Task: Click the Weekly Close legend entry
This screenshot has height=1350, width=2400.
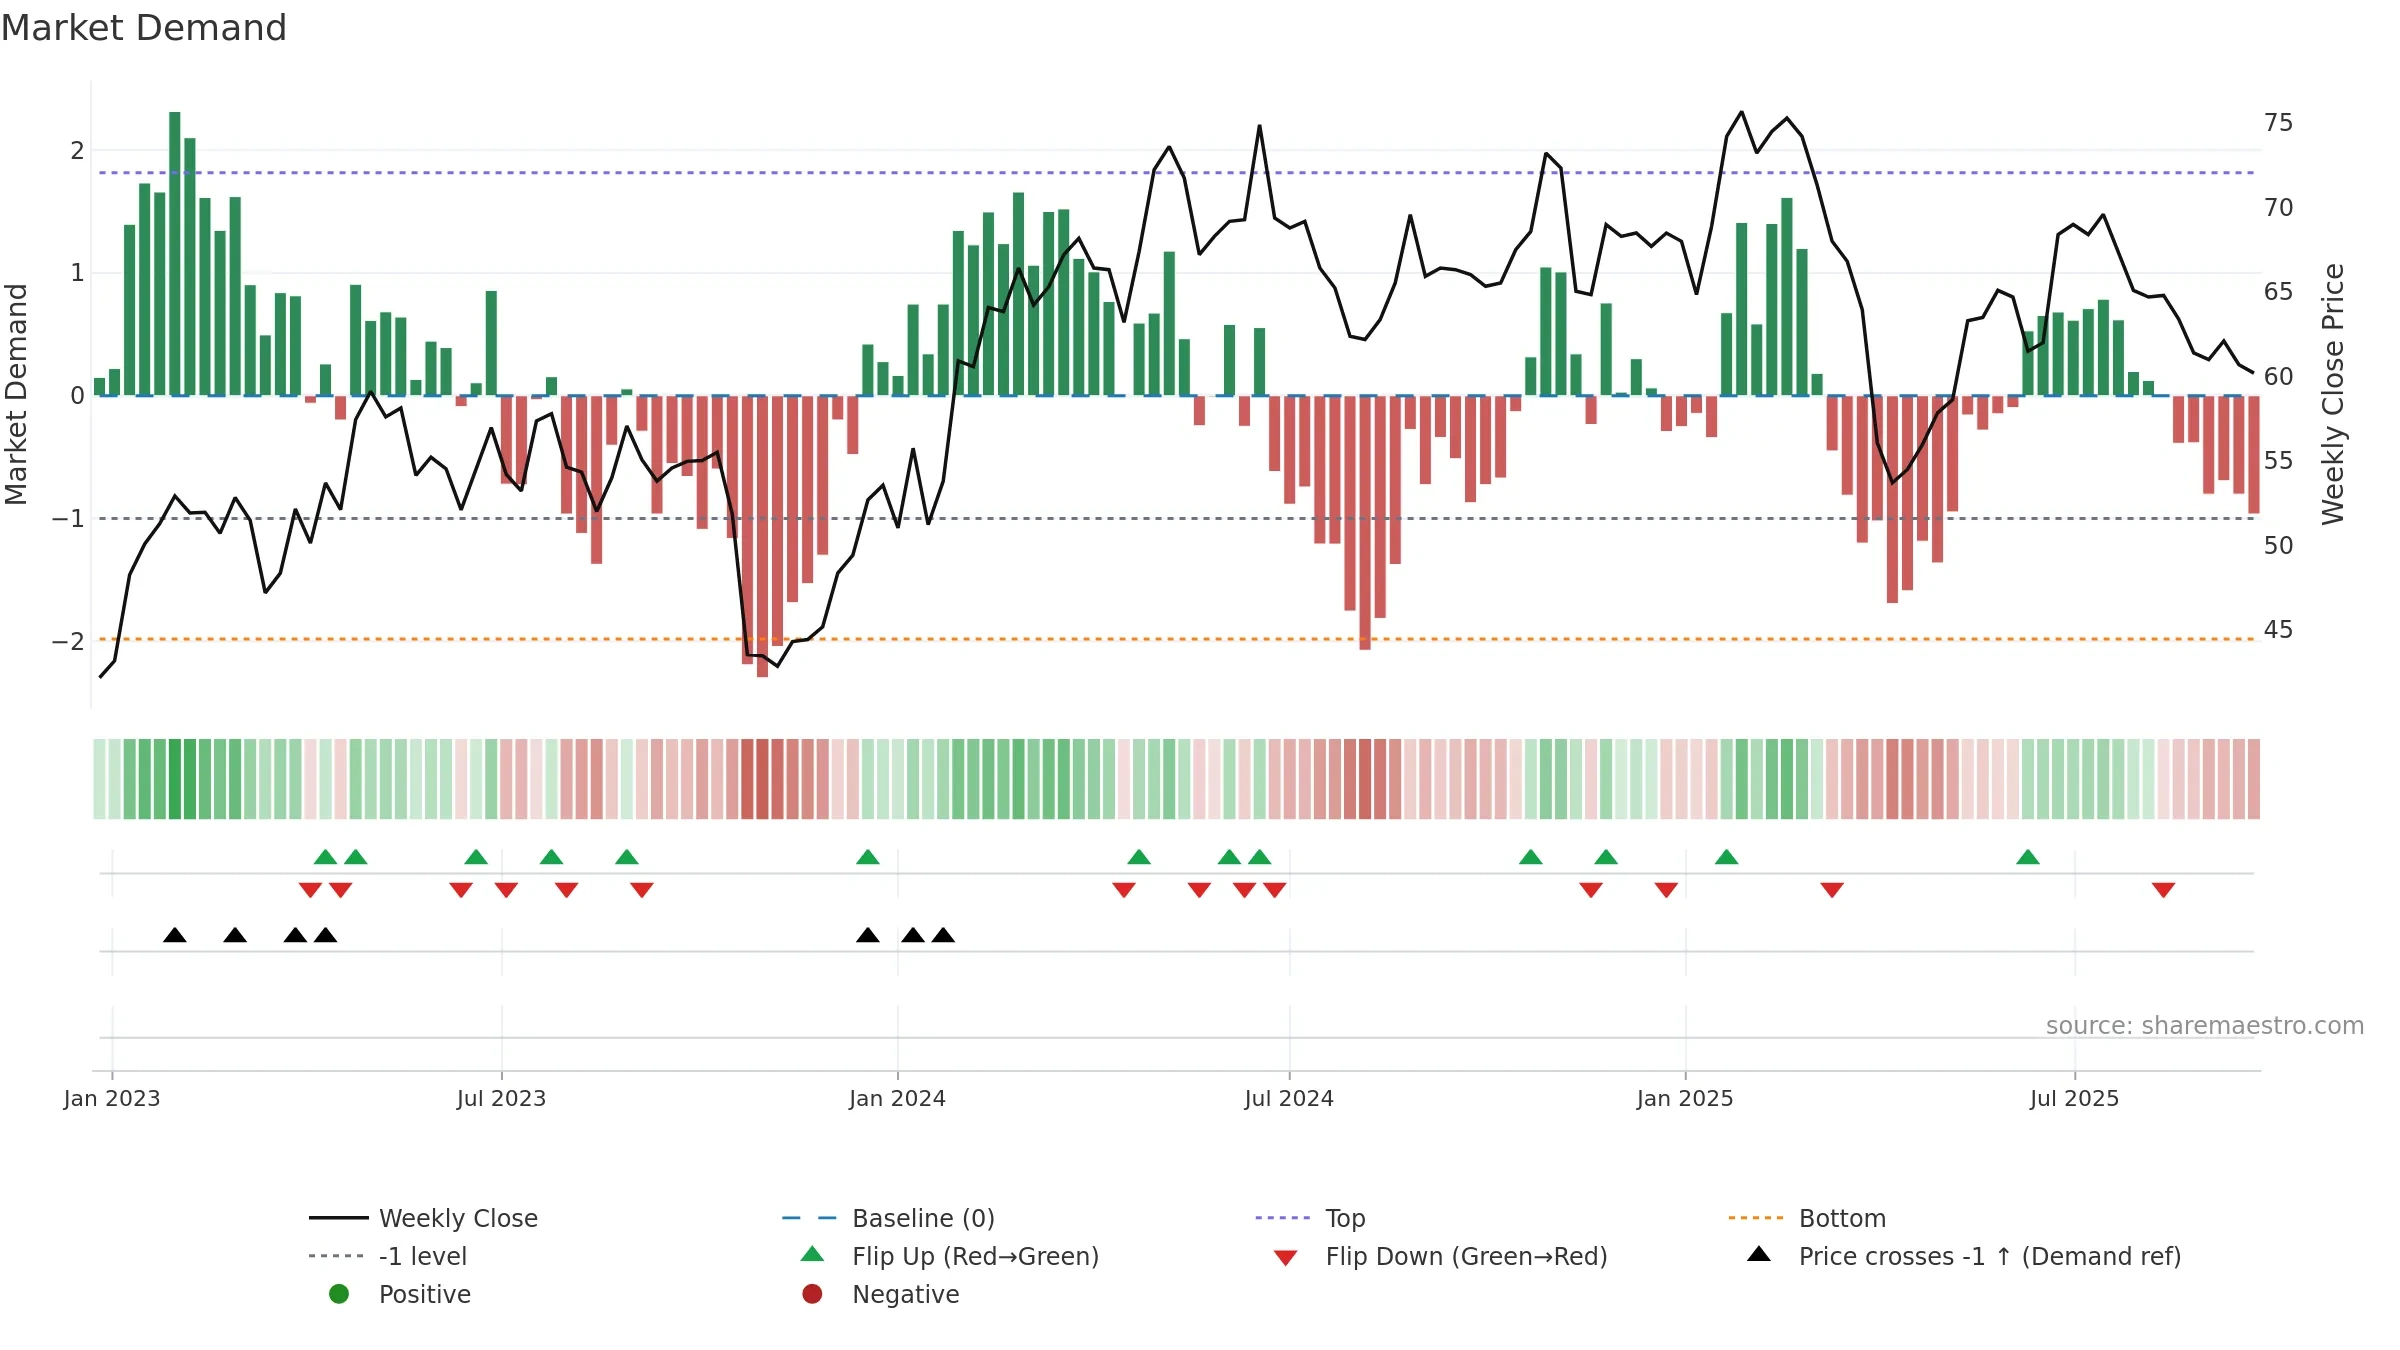Action: (424, 1218)
